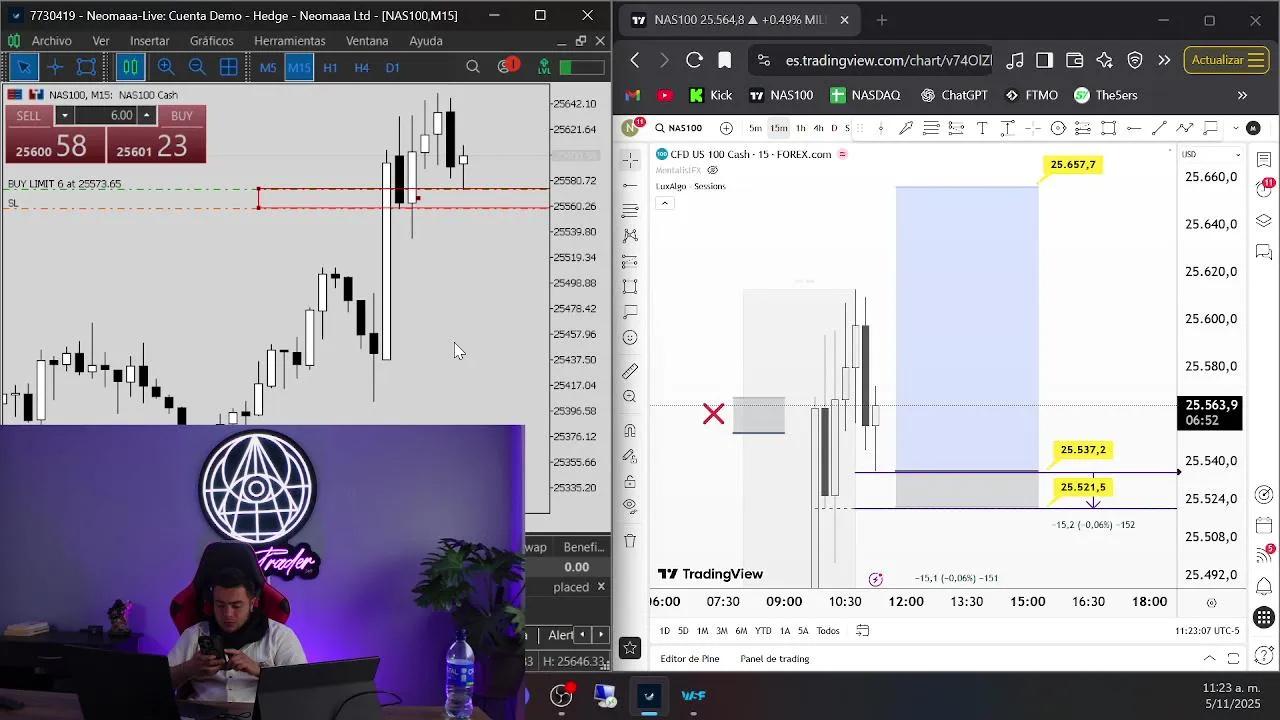
Task: Switch MetaTrader chart to H1 timeframe
Action: click(330, 68)
